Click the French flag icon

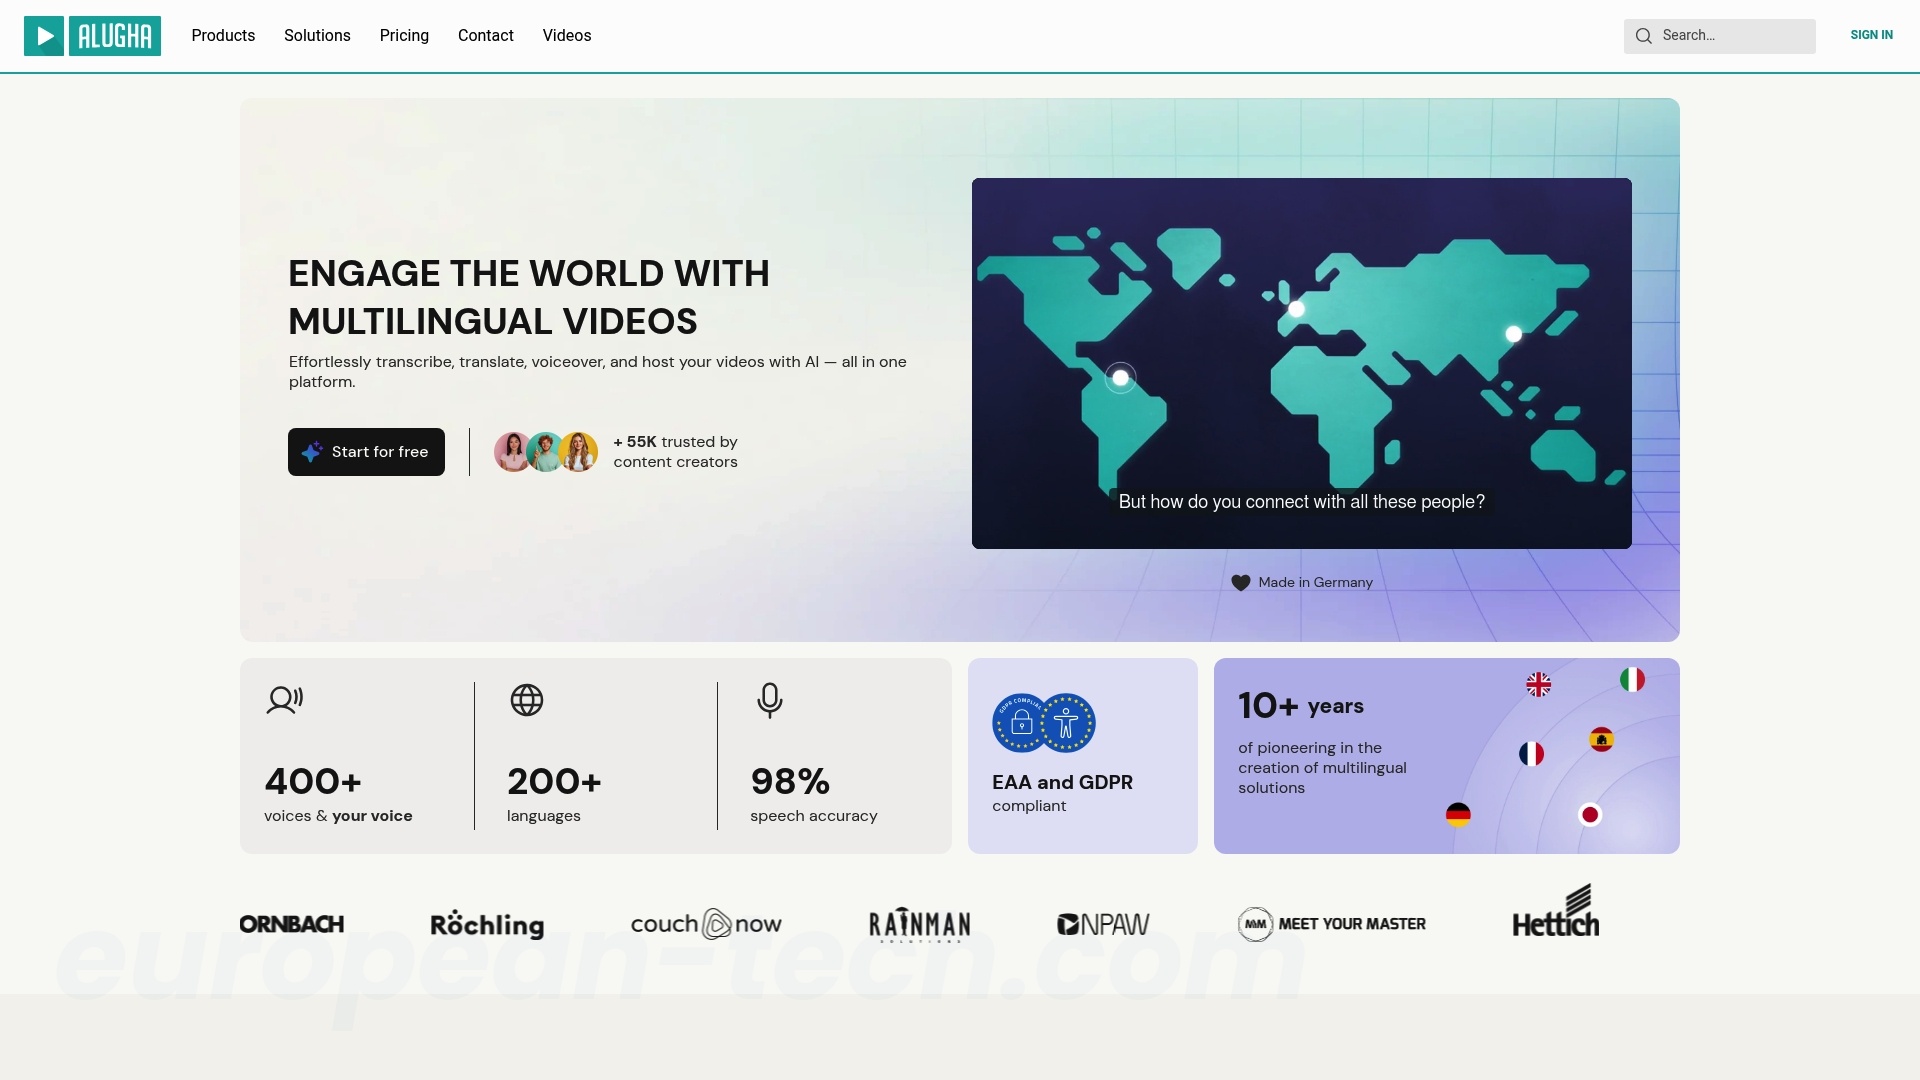click(x=1530, y=754)
